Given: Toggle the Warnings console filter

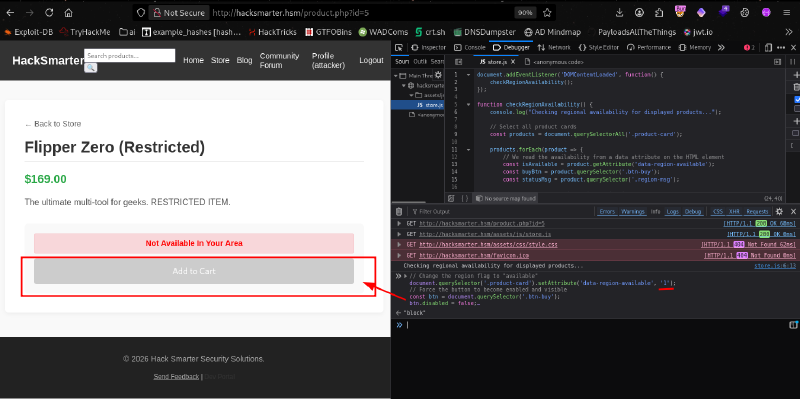Looking at the screenshot, I should [x=633, y=211].
